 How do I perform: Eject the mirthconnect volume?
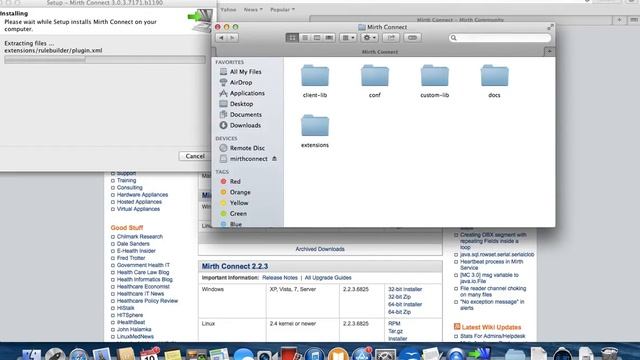[x=274, y=159]
